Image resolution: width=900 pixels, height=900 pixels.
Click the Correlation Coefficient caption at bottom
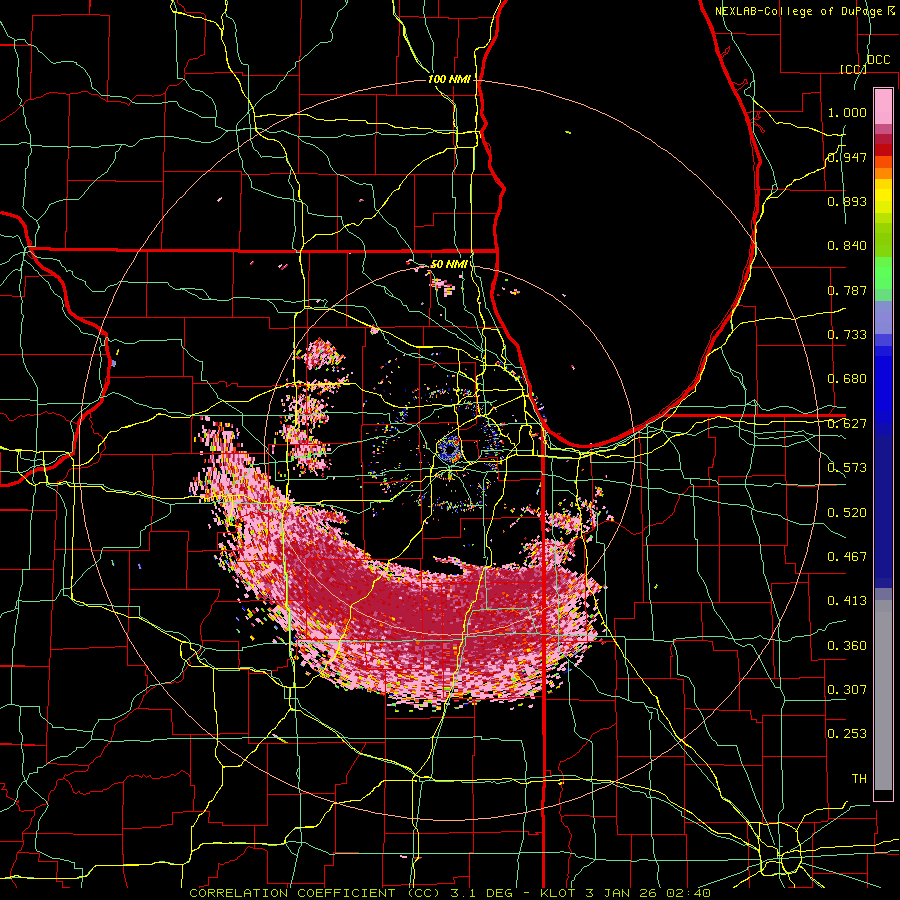tap(451, 893)
